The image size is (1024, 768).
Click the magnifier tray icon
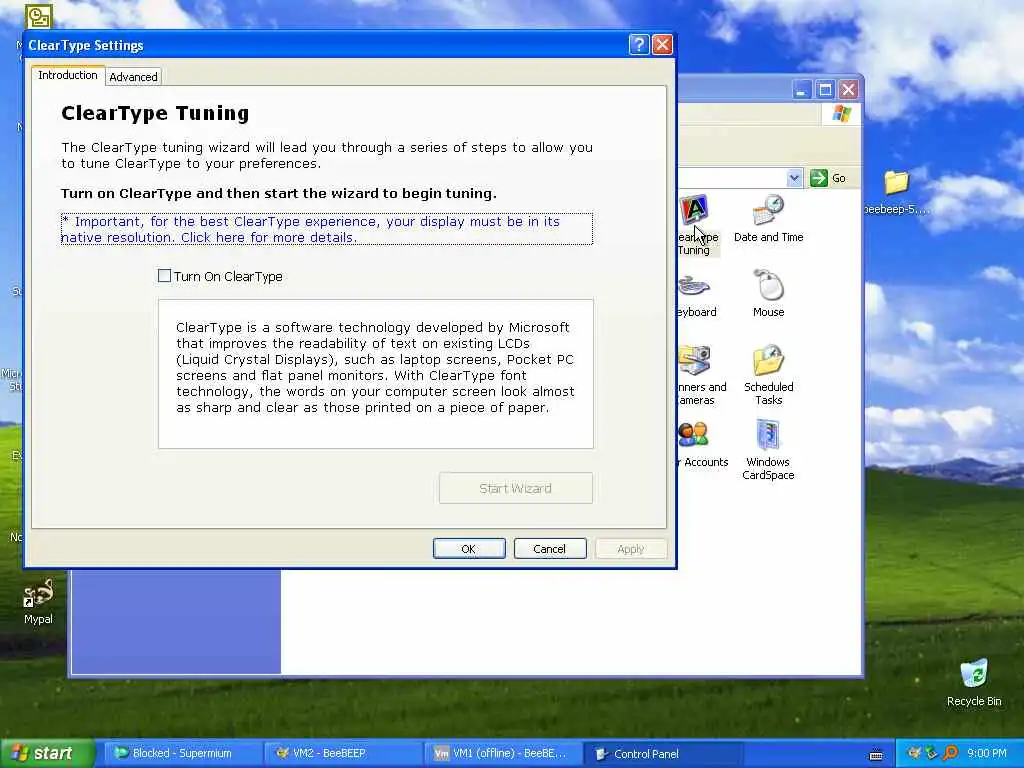coord(950,753)
